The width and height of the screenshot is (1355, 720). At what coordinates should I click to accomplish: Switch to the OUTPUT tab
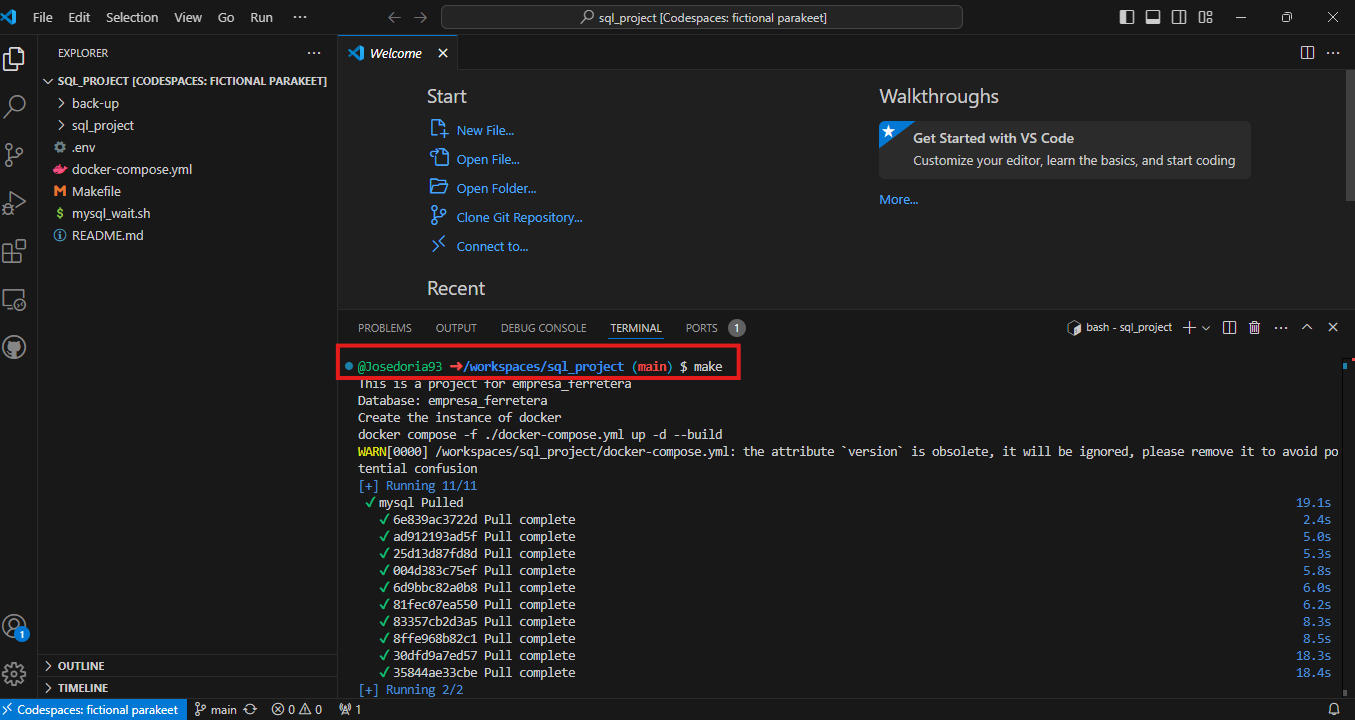[456, 328]
